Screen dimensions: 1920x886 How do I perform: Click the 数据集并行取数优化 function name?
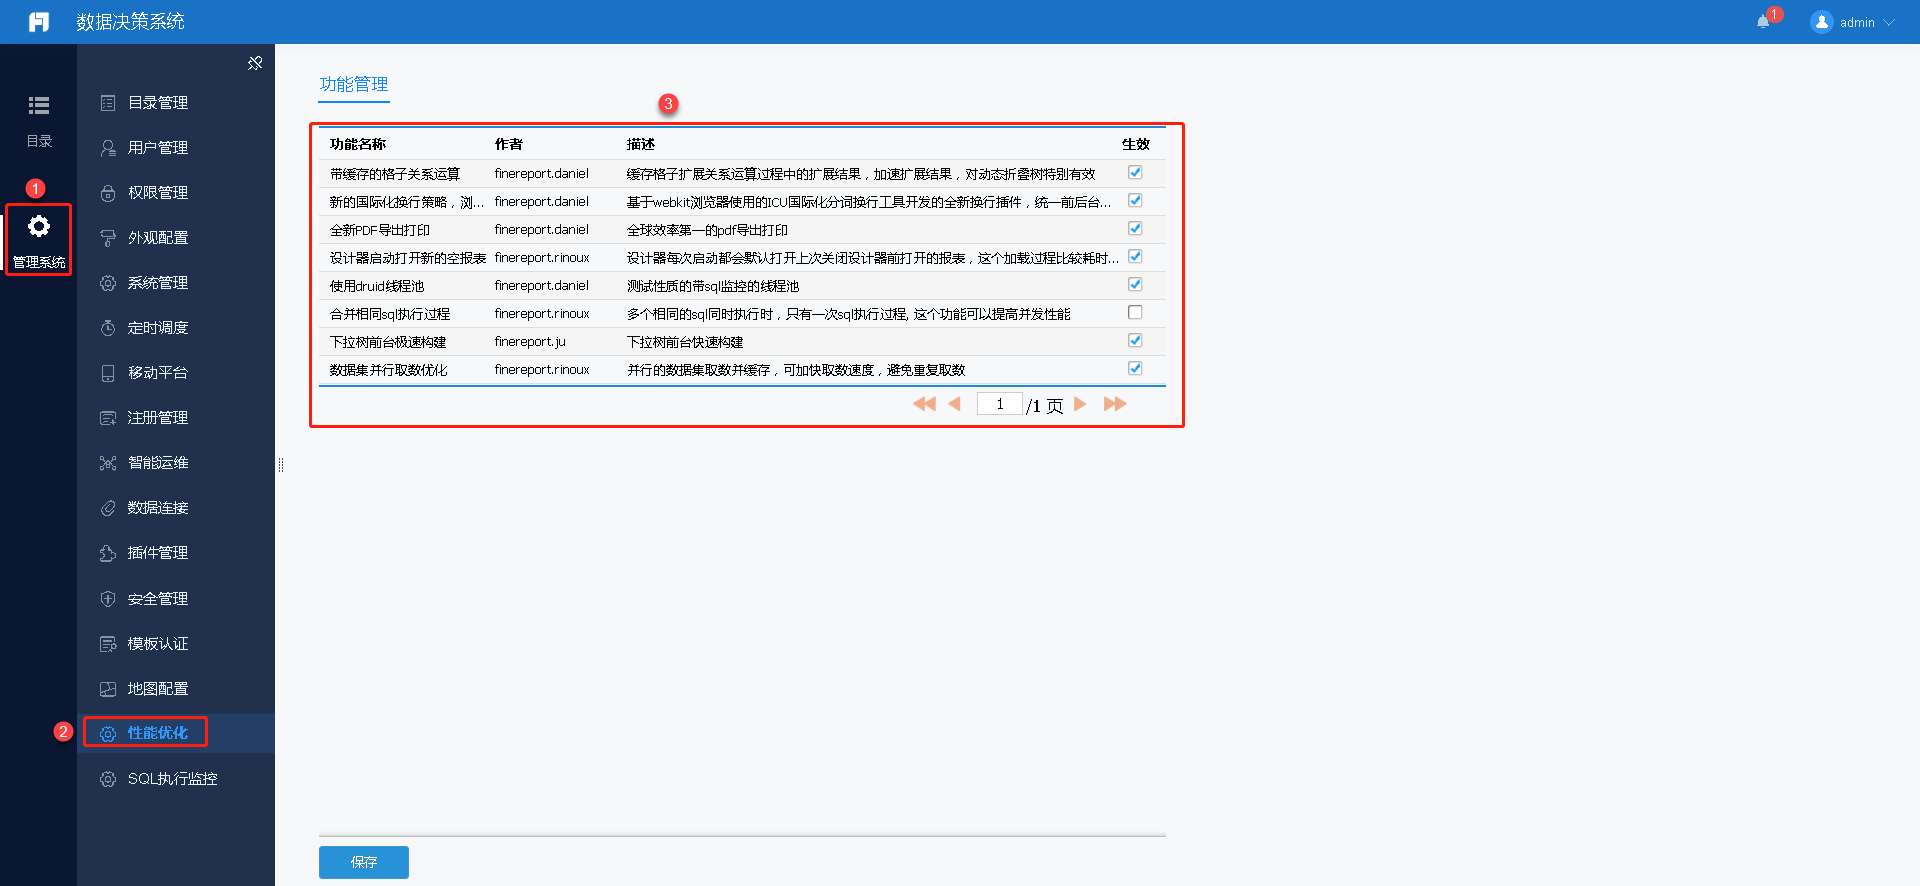(x=389, y=370)
